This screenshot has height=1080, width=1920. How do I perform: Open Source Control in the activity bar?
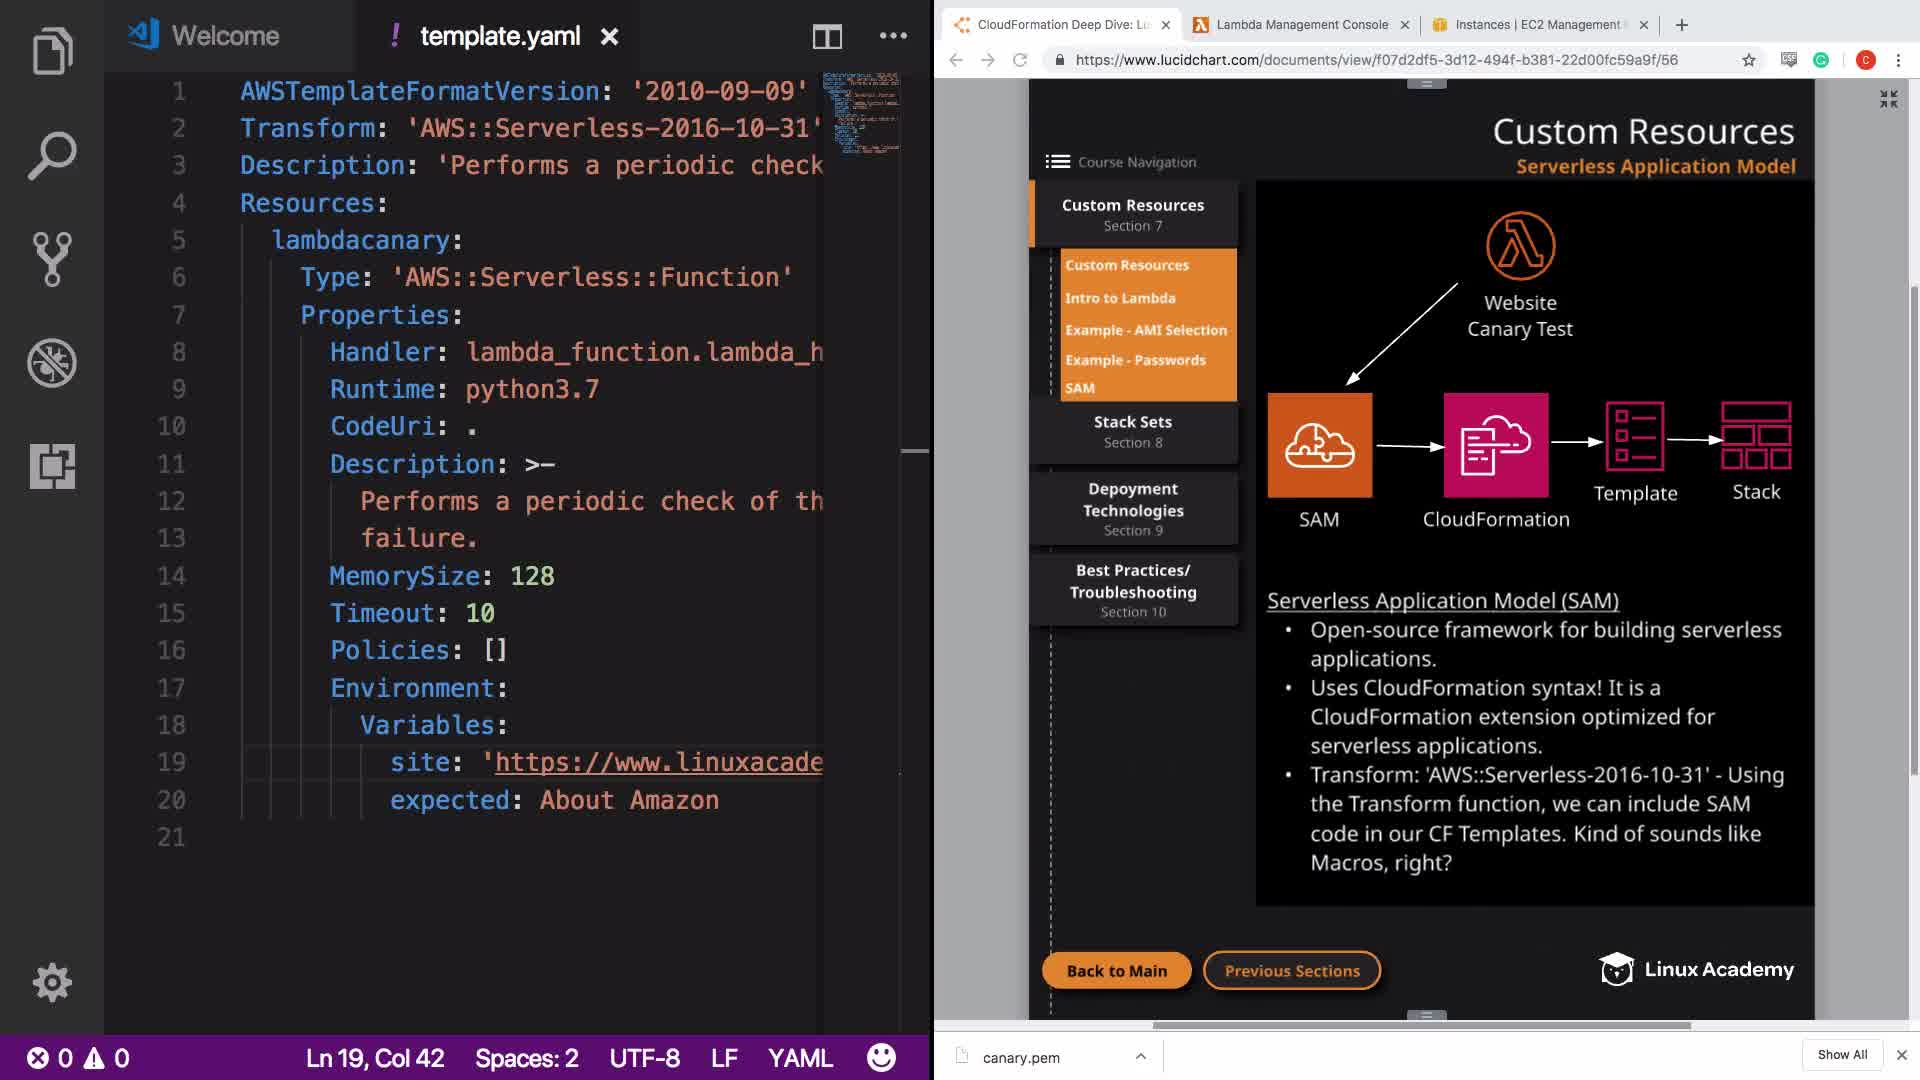pyautogui.click(x=52, y=259)
